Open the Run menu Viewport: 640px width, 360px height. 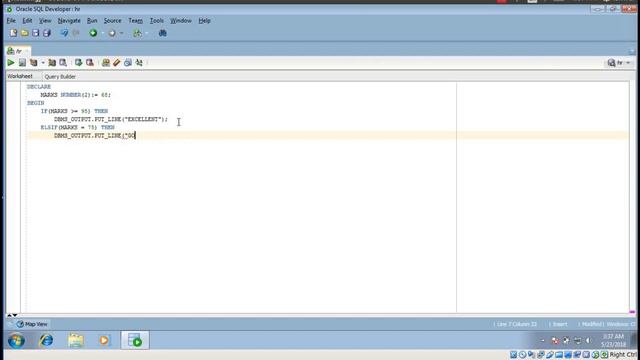coord(92,20)
